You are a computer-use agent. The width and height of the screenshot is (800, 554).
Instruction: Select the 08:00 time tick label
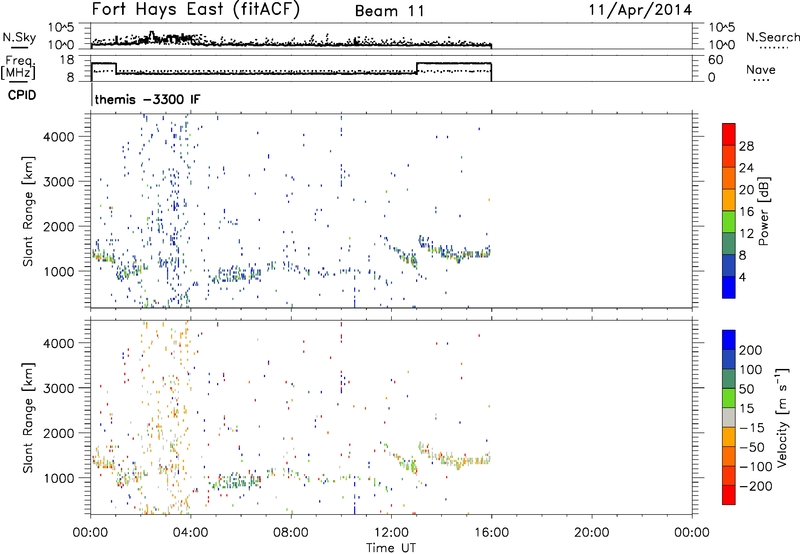point(291,533)
